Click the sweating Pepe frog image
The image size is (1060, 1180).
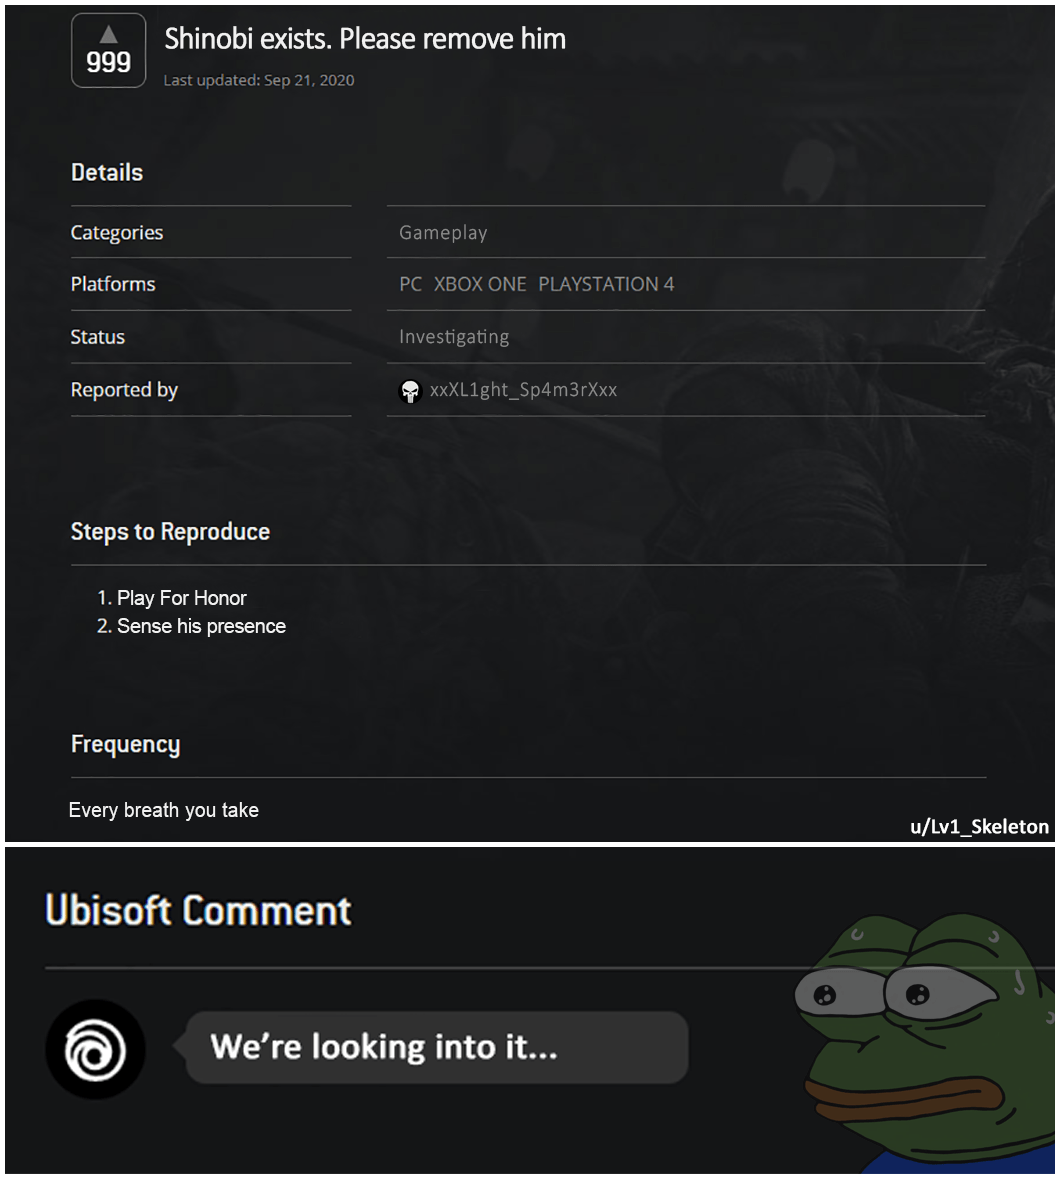tap(925, 1042)
